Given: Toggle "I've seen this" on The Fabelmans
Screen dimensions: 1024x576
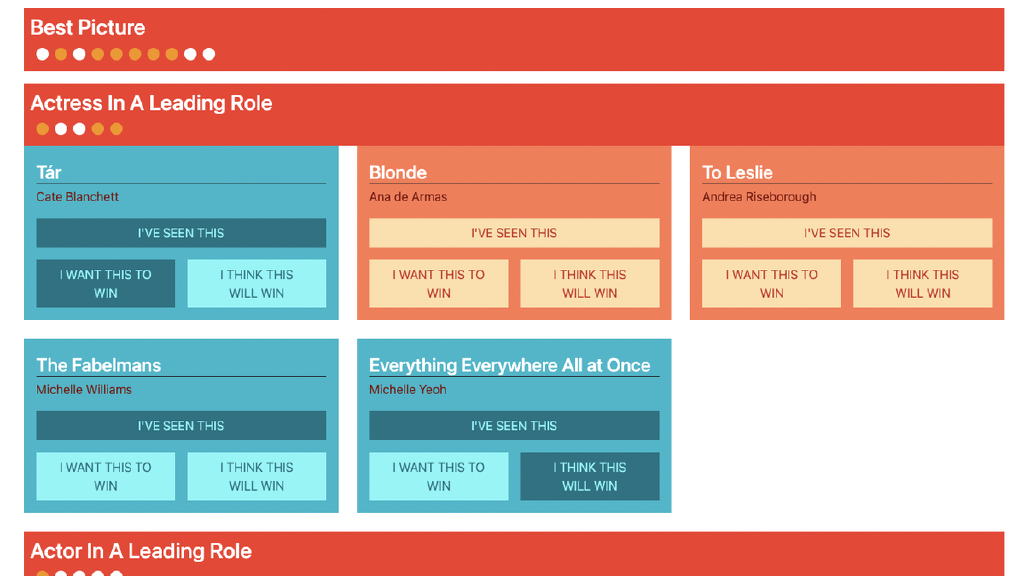Looking at the screenshot, I should pyautogui.click(x=181, y=426).
